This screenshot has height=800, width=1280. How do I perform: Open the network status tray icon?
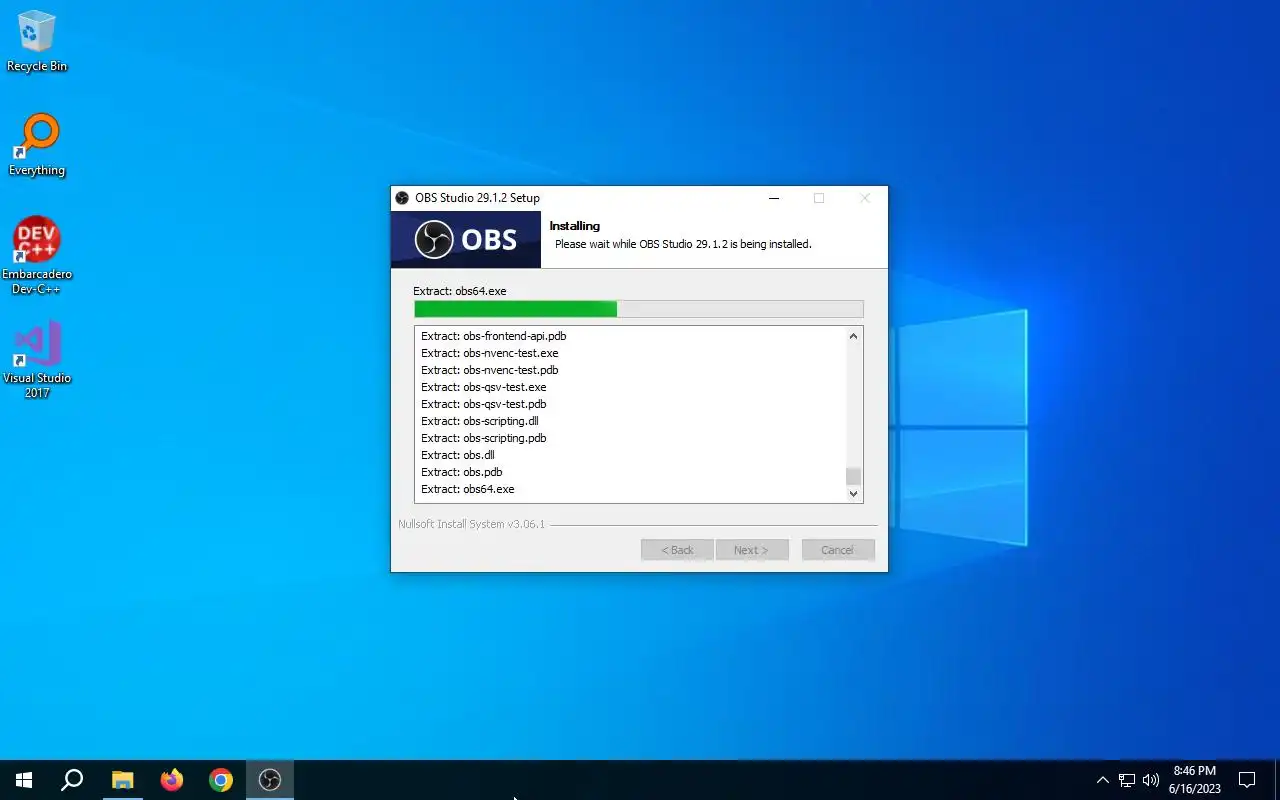click(x=1127, y=780)
